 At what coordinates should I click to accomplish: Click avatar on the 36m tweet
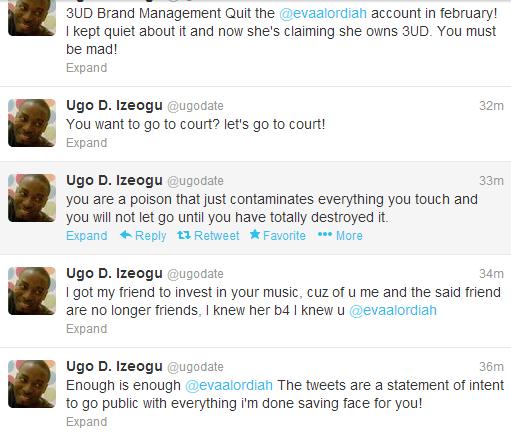click(x=32, y=384)
